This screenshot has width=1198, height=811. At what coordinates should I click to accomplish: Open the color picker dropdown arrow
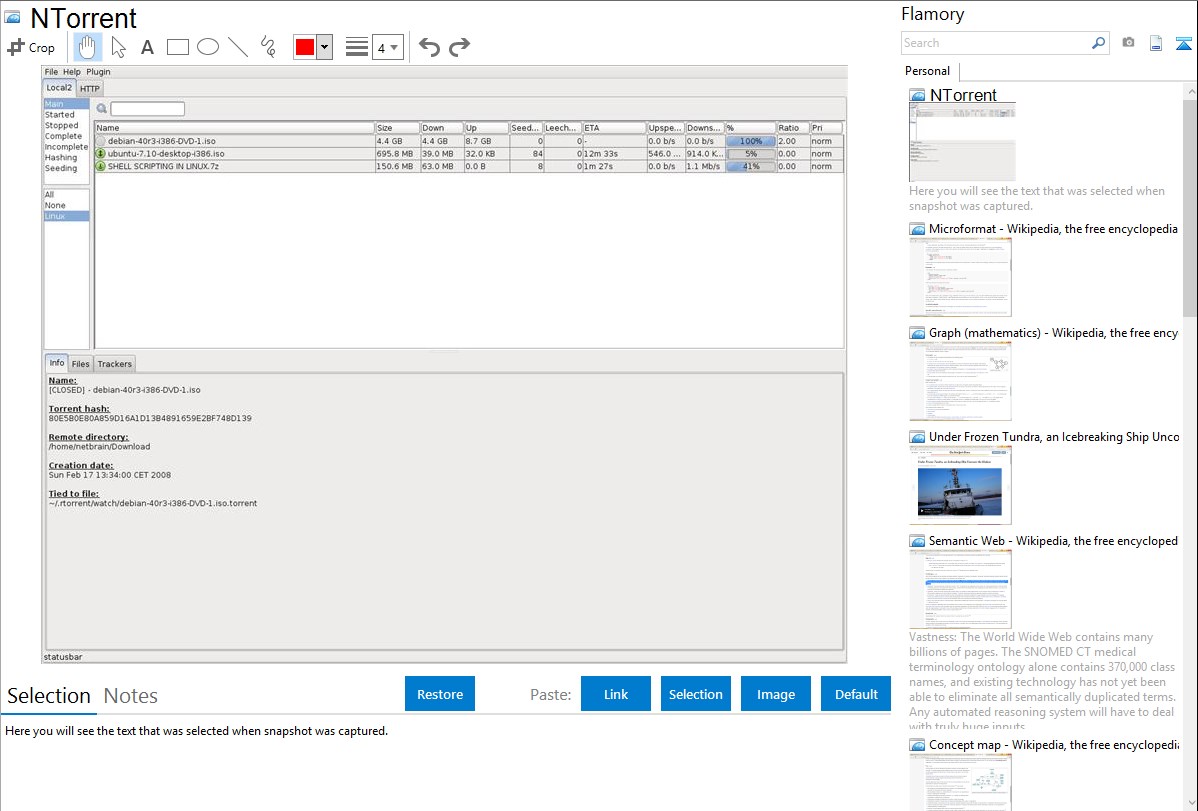[x=324, y=47]
